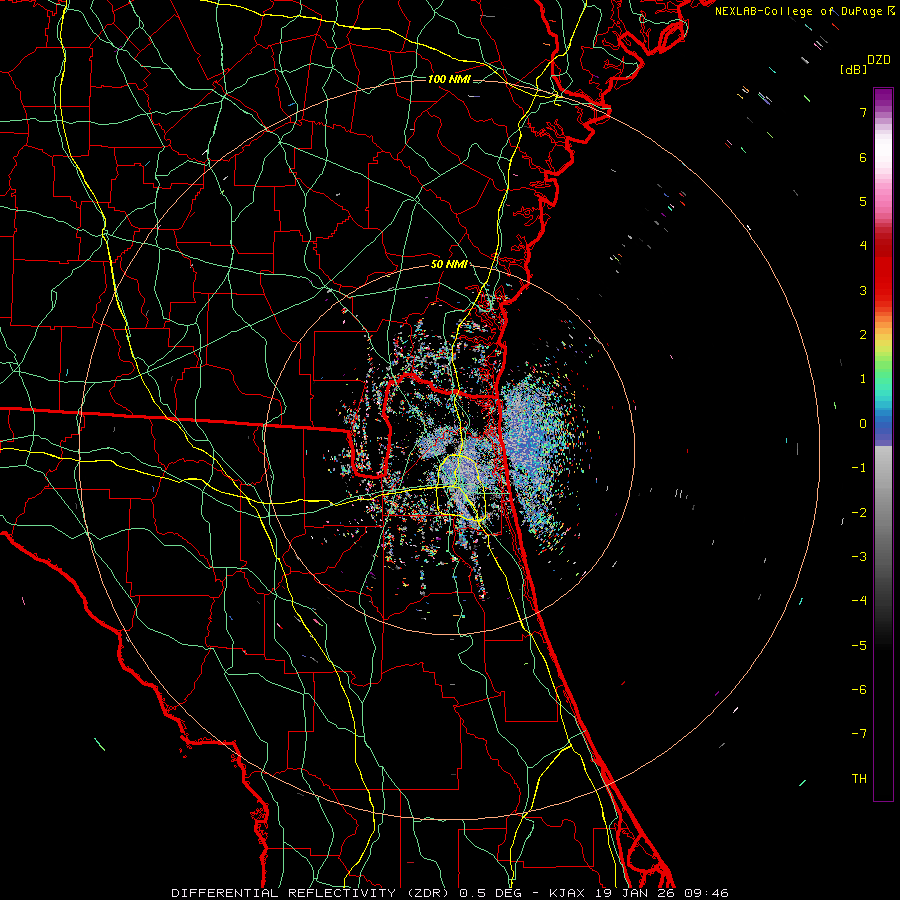The width and height of the screenshot is (900, 900).
Task: Select the -5 value on color scale
Action: (859, 645)
